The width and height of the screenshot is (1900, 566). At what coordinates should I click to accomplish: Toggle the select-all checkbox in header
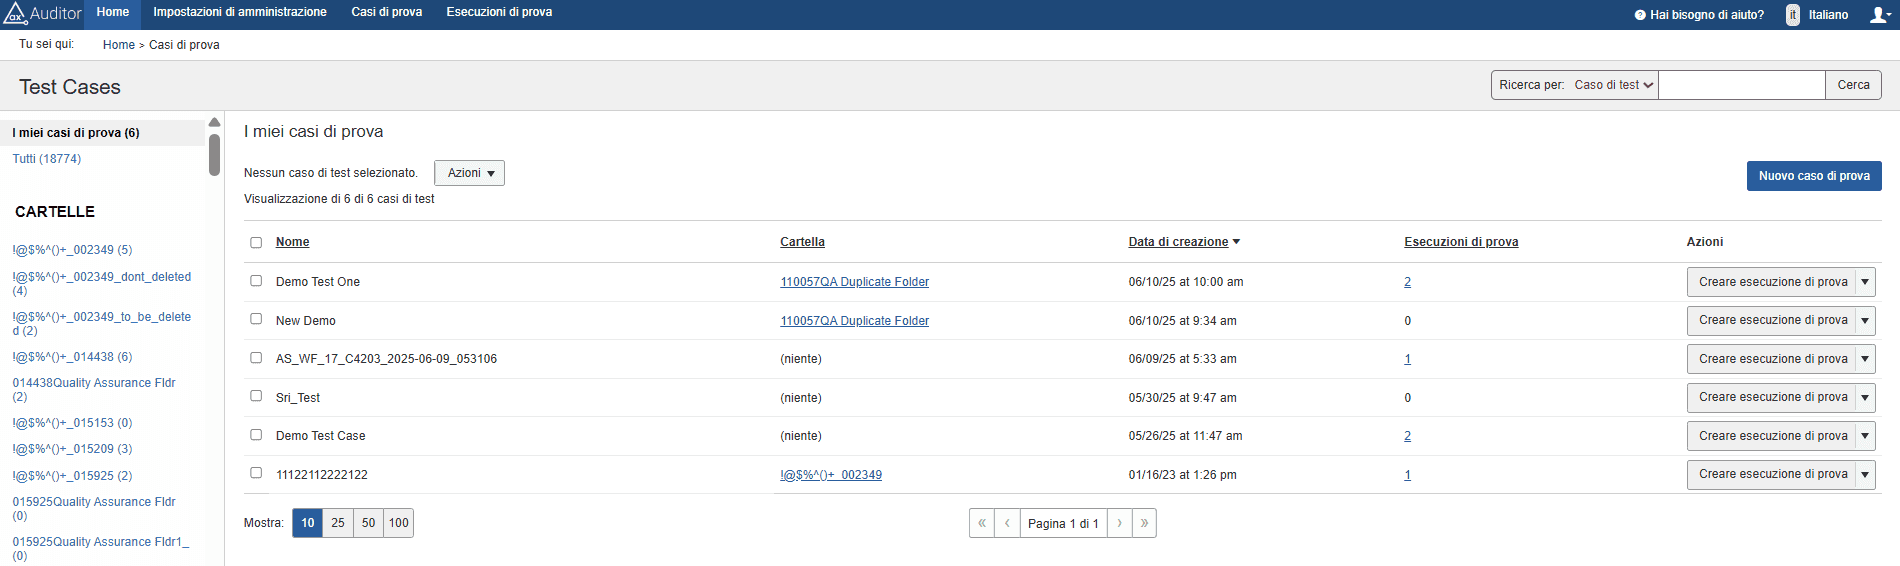pyautogui.click(x=256, y=242)
